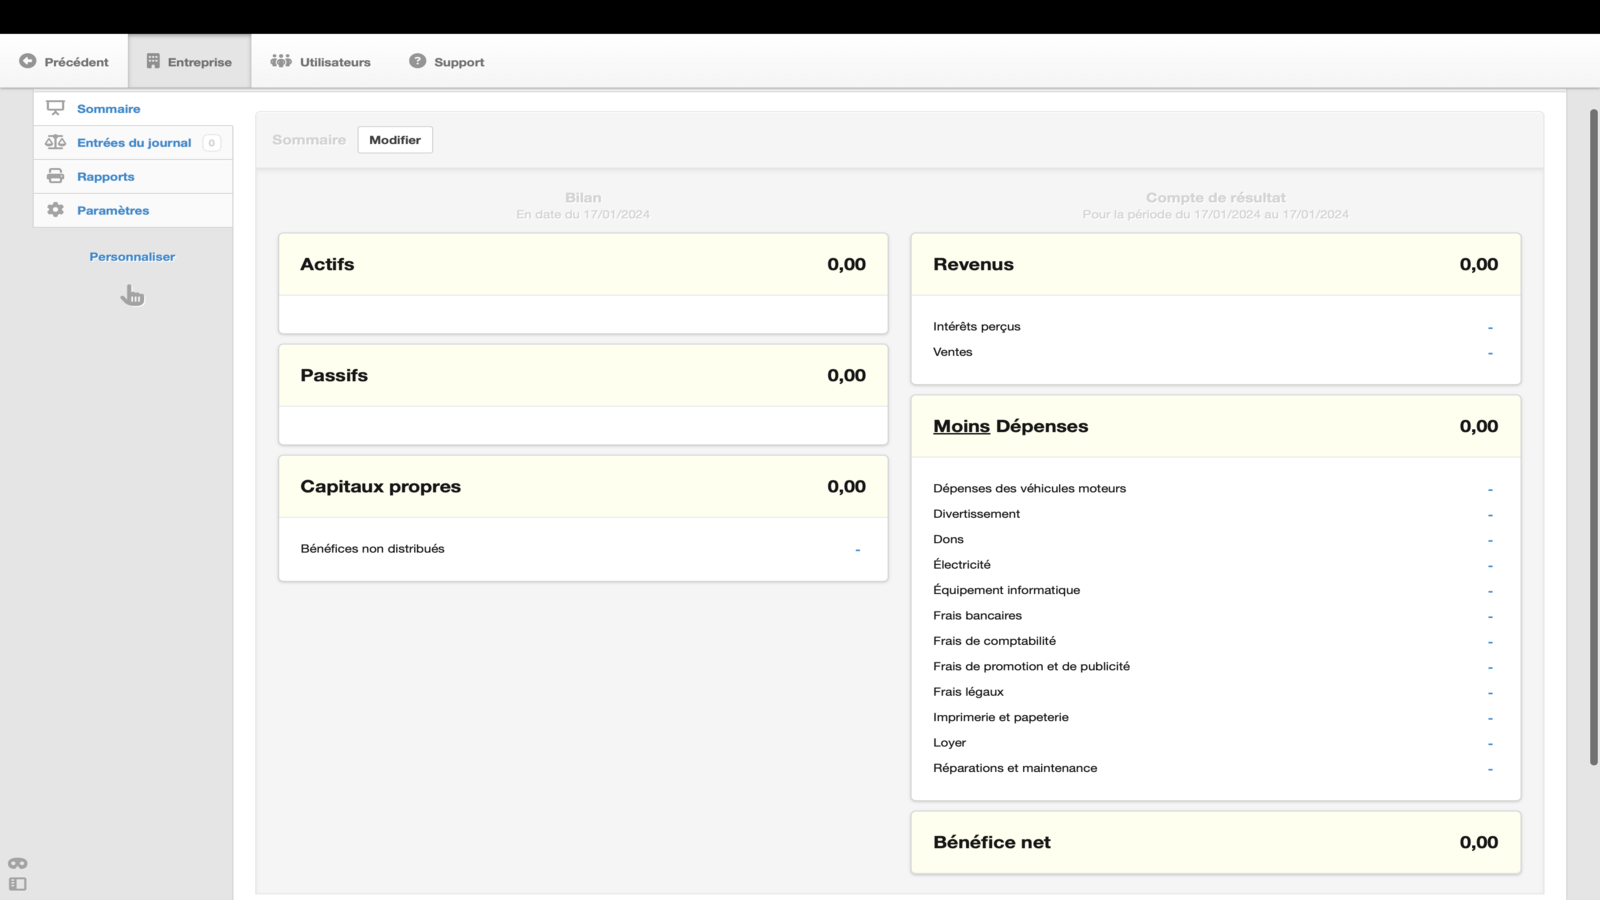Click the Ventes revenue account row

point(1215,352)
